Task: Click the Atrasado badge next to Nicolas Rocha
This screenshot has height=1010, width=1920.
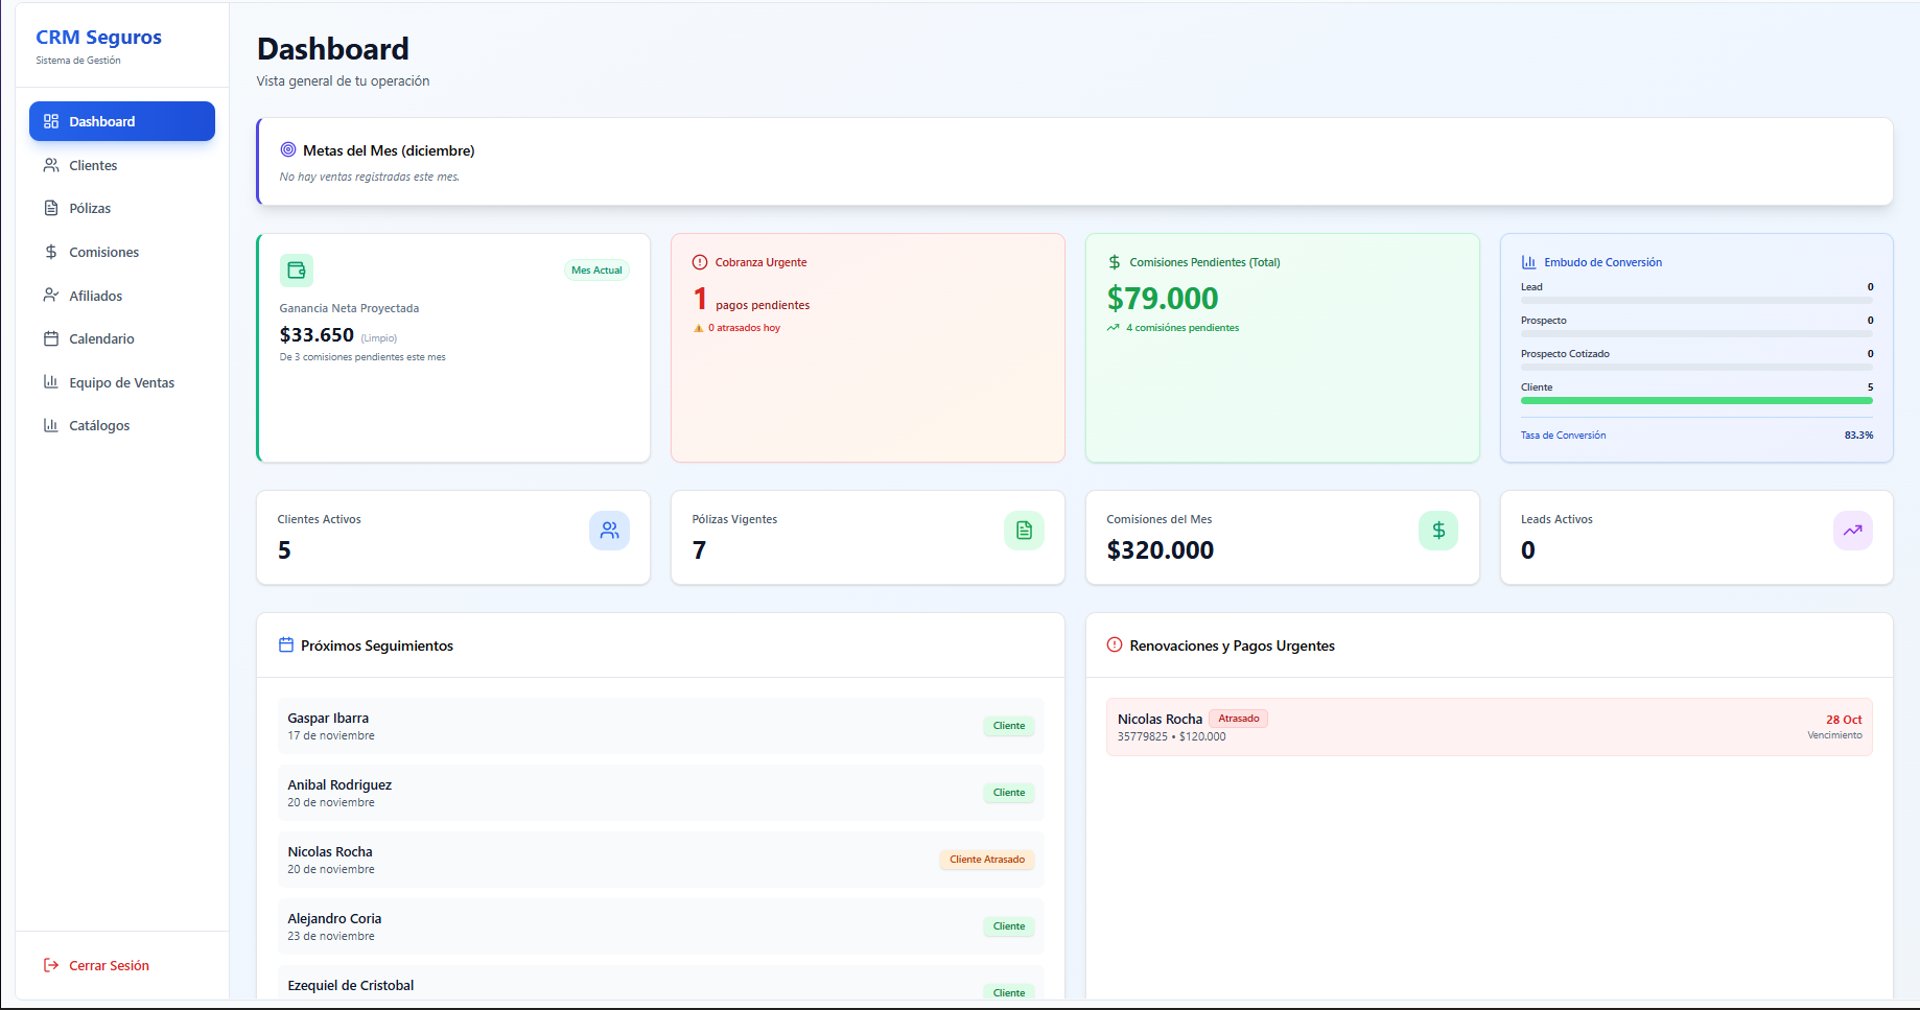Action: coord(1238,718)
